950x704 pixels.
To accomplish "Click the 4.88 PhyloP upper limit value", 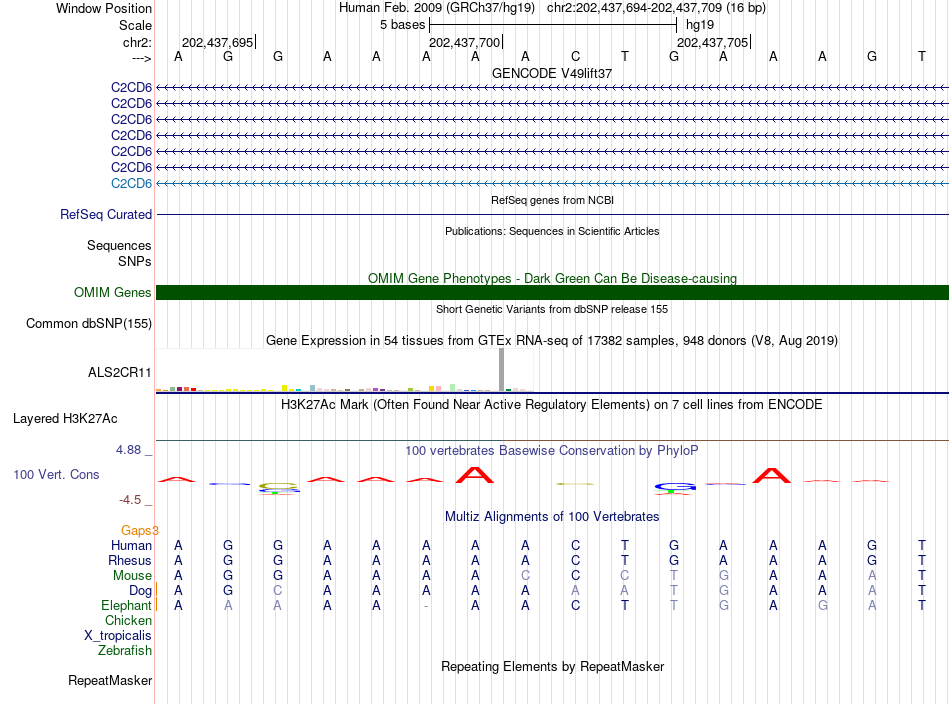I will [128, 450].
